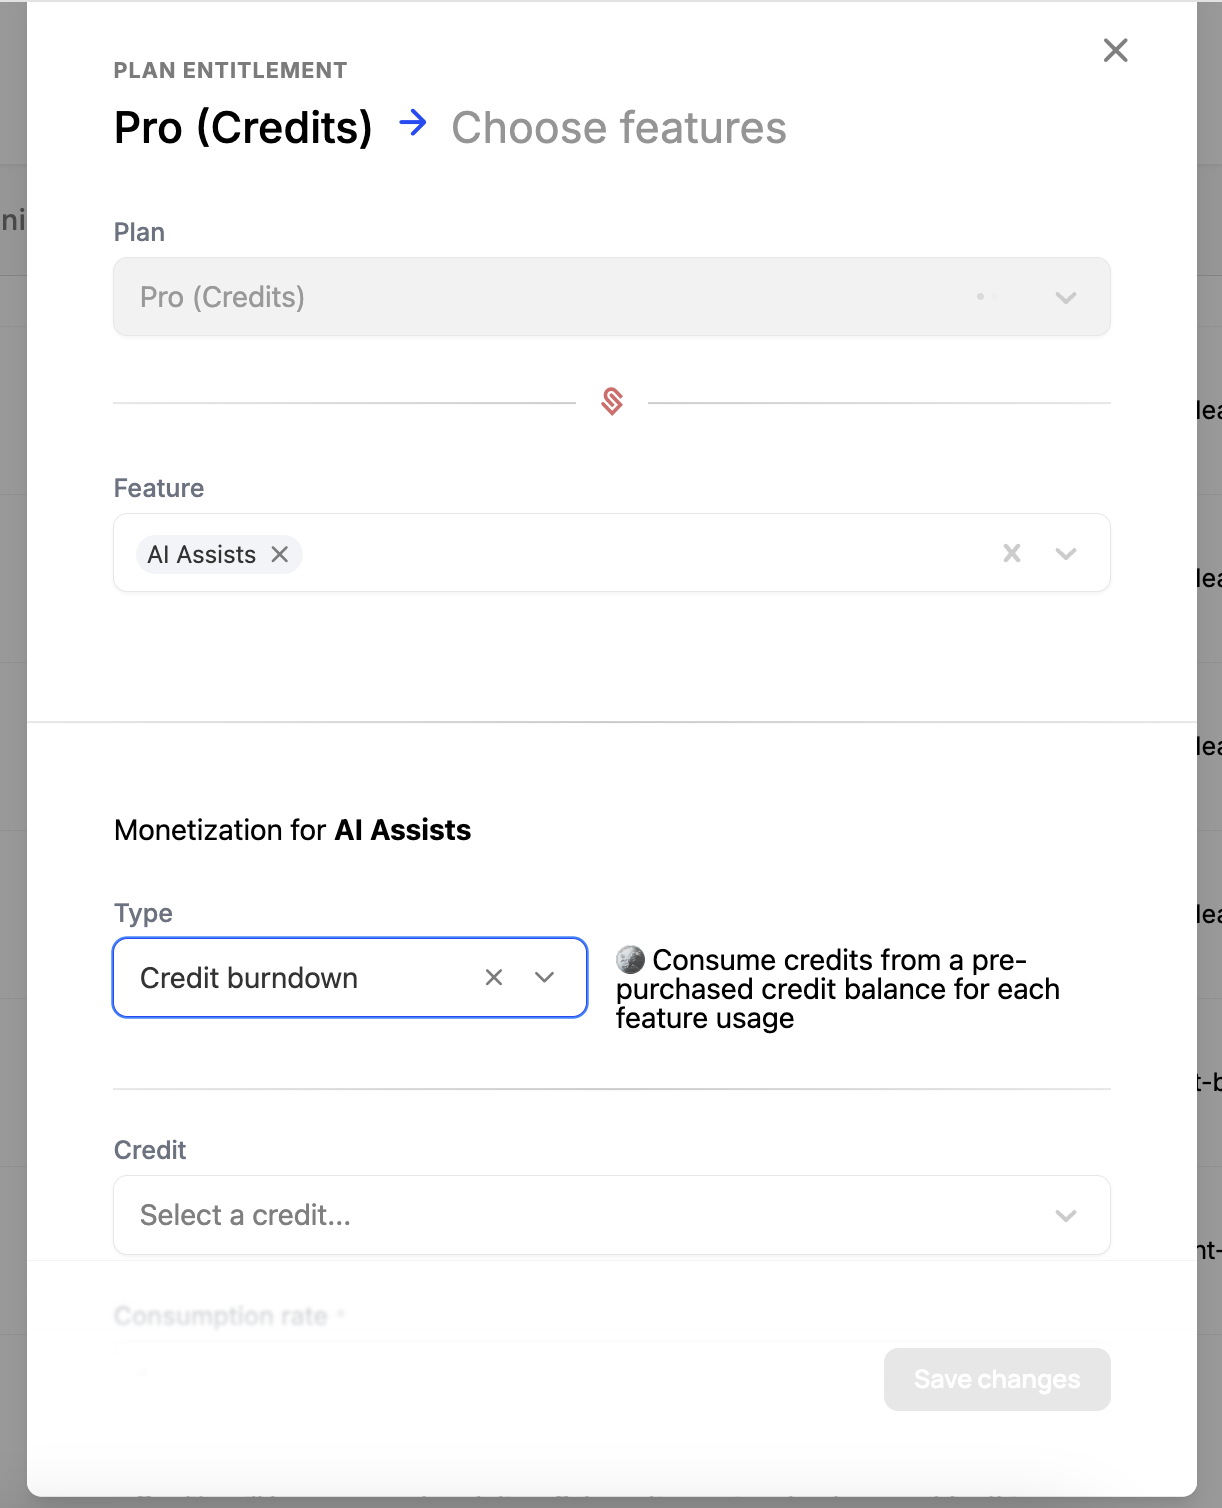Click inside the Feature input field
Image resolution: width=1222 pixels, height=1508 pixels.
[x=600, y=553]
